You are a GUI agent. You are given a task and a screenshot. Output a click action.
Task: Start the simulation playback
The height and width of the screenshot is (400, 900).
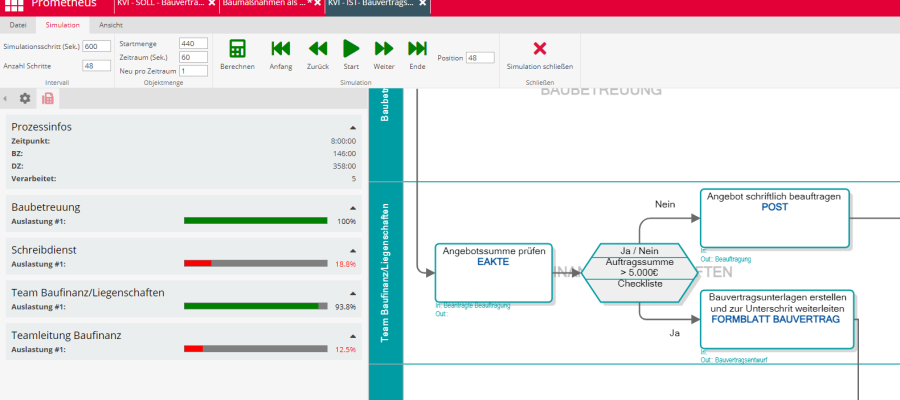[x=351, y=49]
